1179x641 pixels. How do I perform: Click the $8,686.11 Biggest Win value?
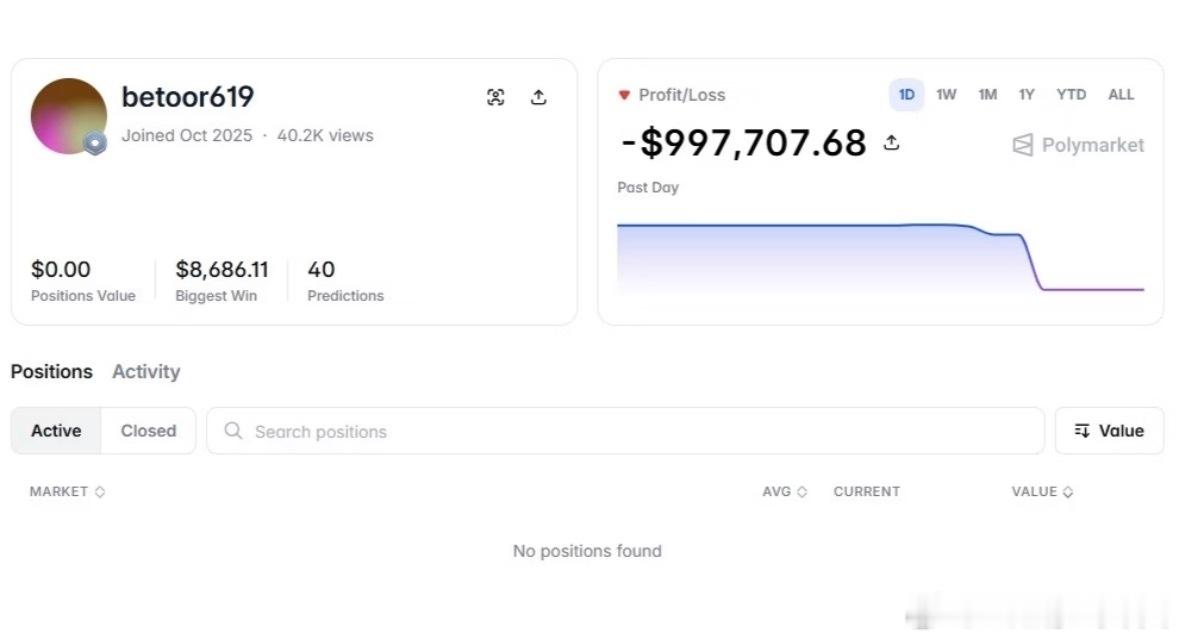[x=222, y=269]
